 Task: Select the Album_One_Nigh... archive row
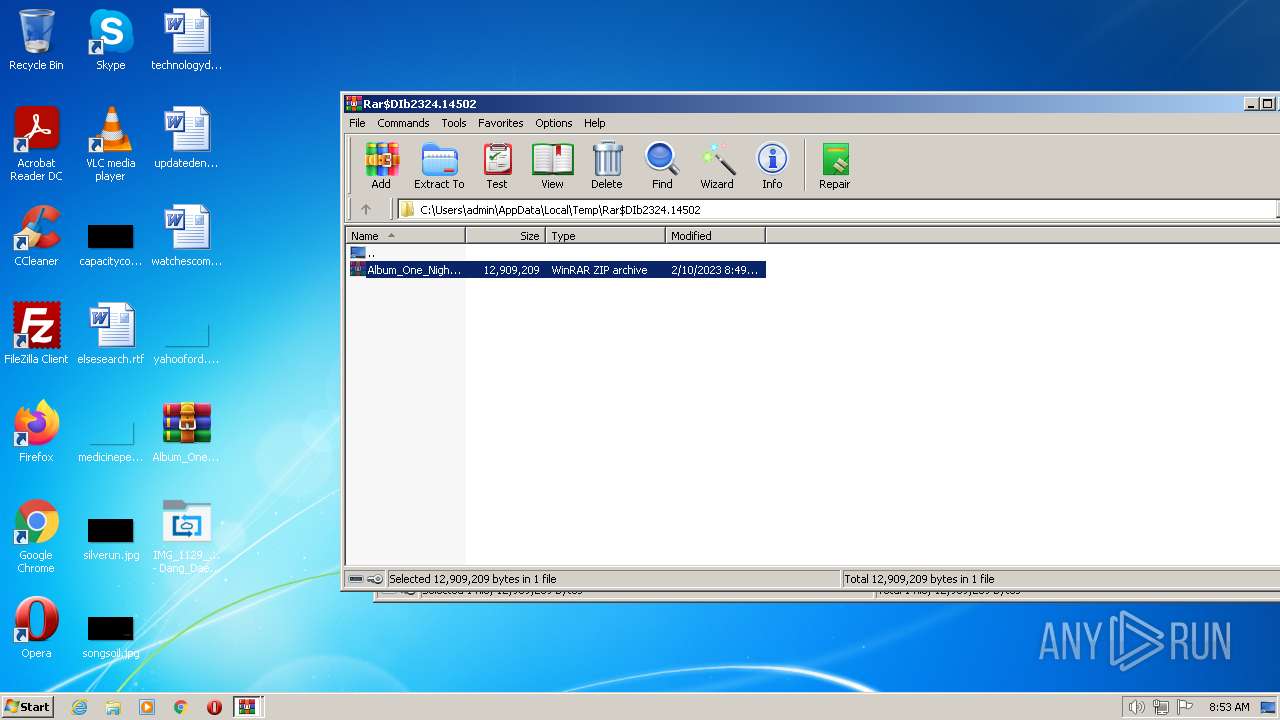557,270
